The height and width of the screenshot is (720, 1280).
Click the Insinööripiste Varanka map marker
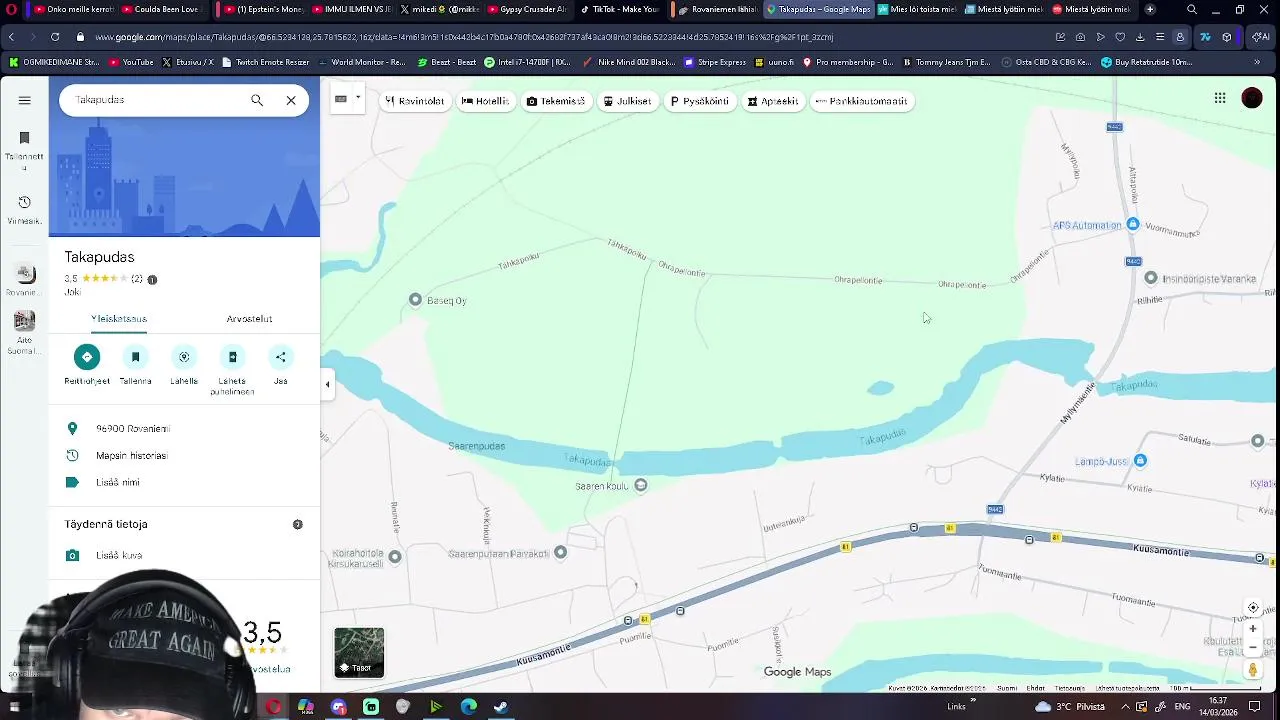[1151, 278]
